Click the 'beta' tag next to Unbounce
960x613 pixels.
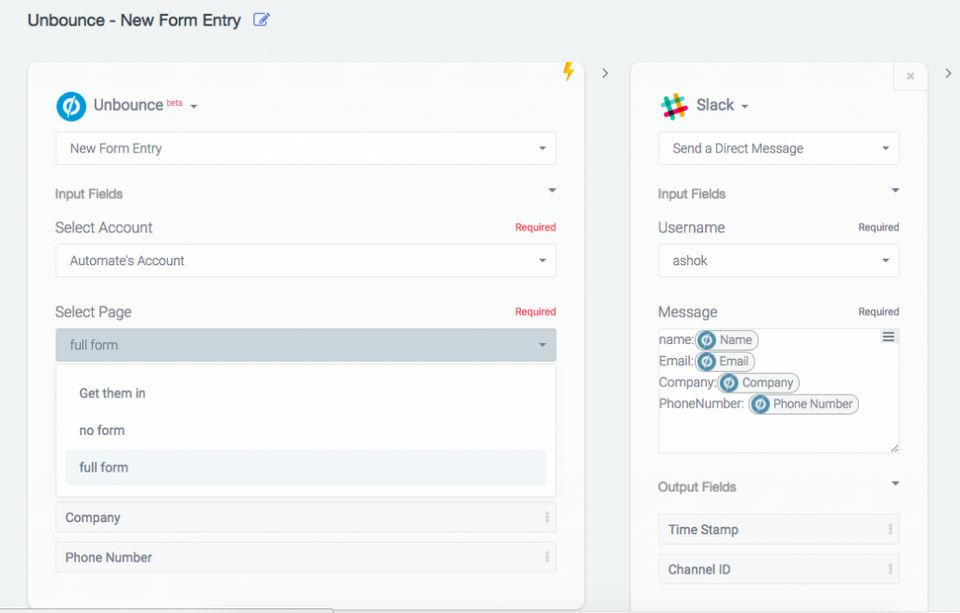174,102
